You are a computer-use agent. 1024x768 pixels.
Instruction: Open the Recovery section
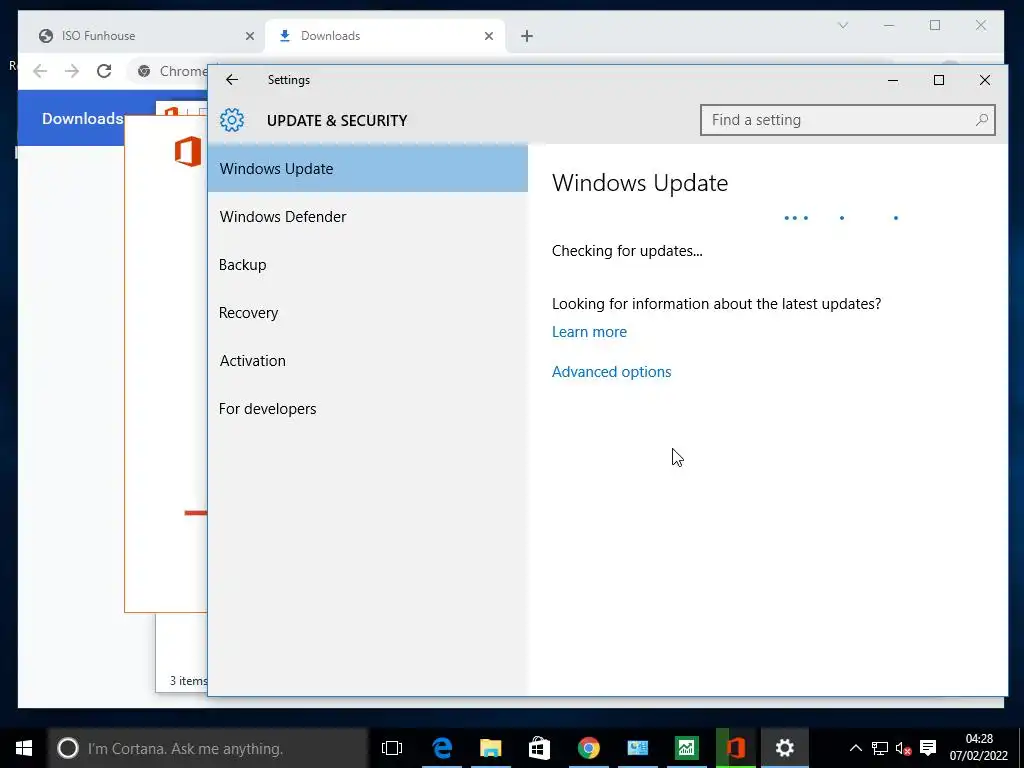[x=368, y=313]
